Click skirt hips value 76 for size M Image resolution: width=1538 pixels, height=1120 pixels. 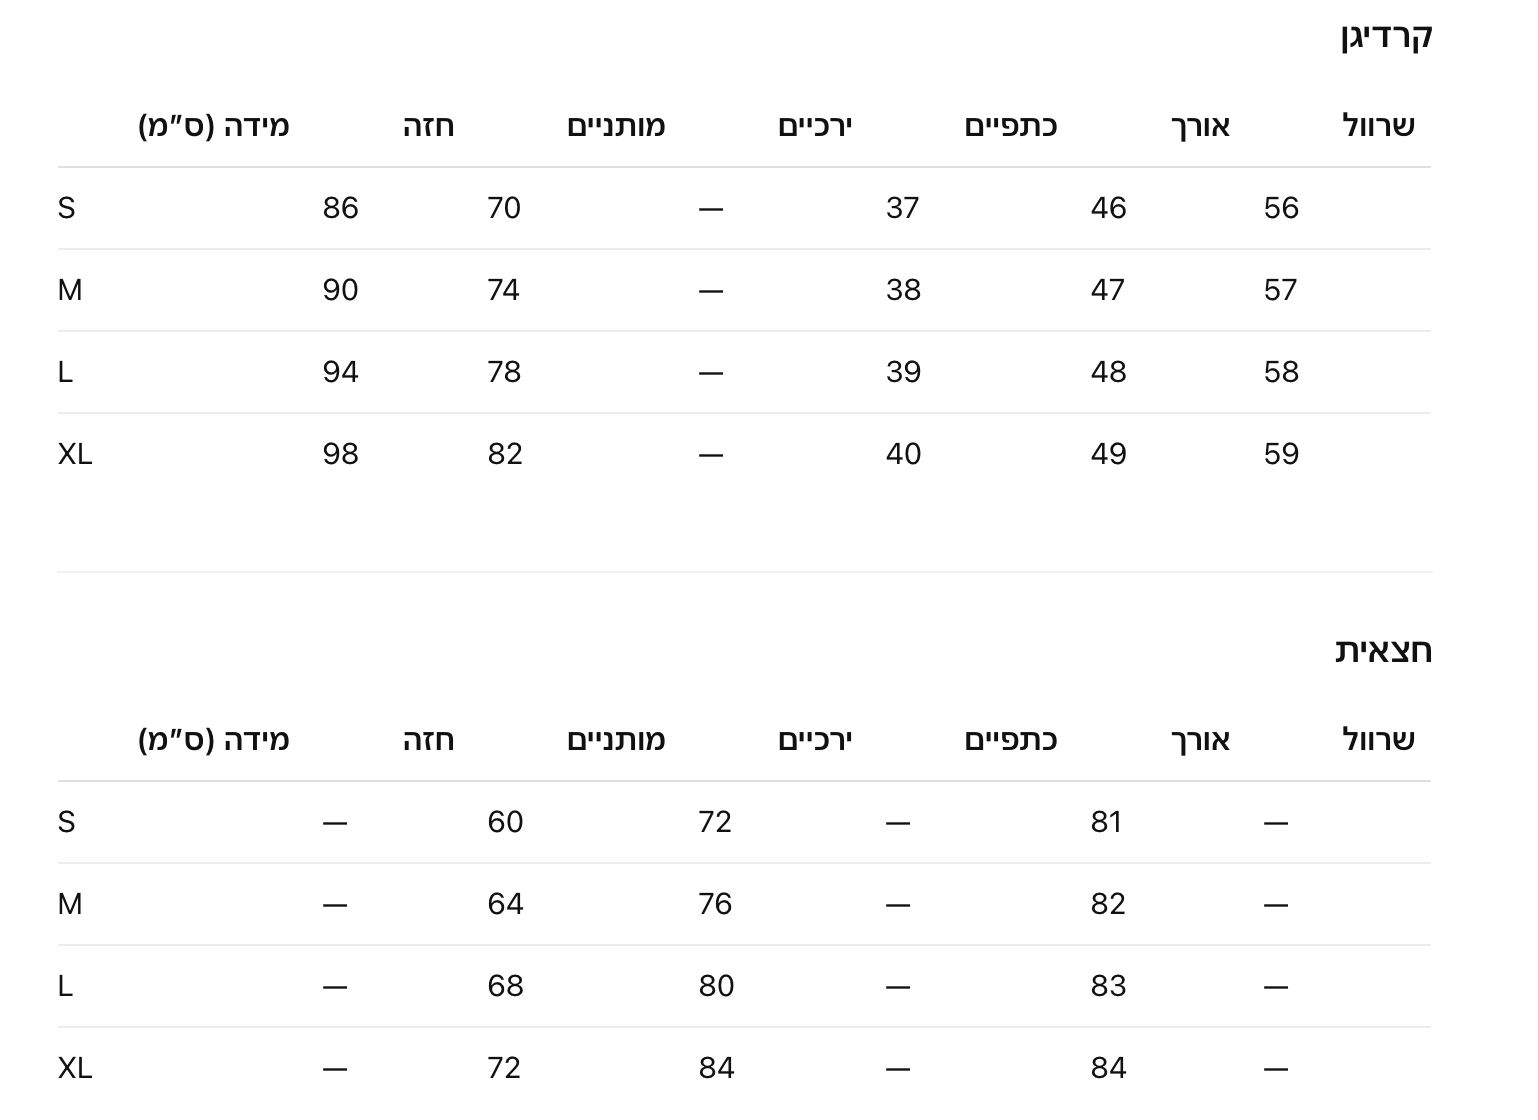715,904
